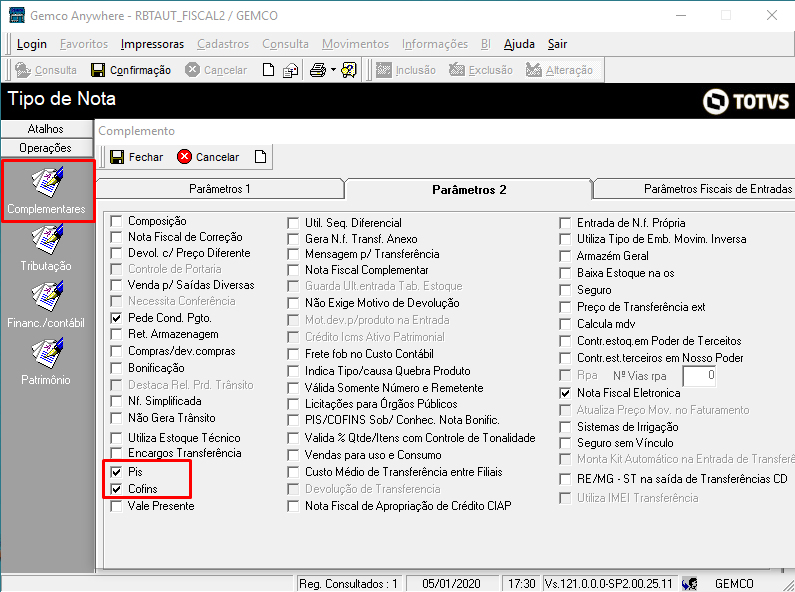Click the Consulta toolbar icon

(23, 70)
